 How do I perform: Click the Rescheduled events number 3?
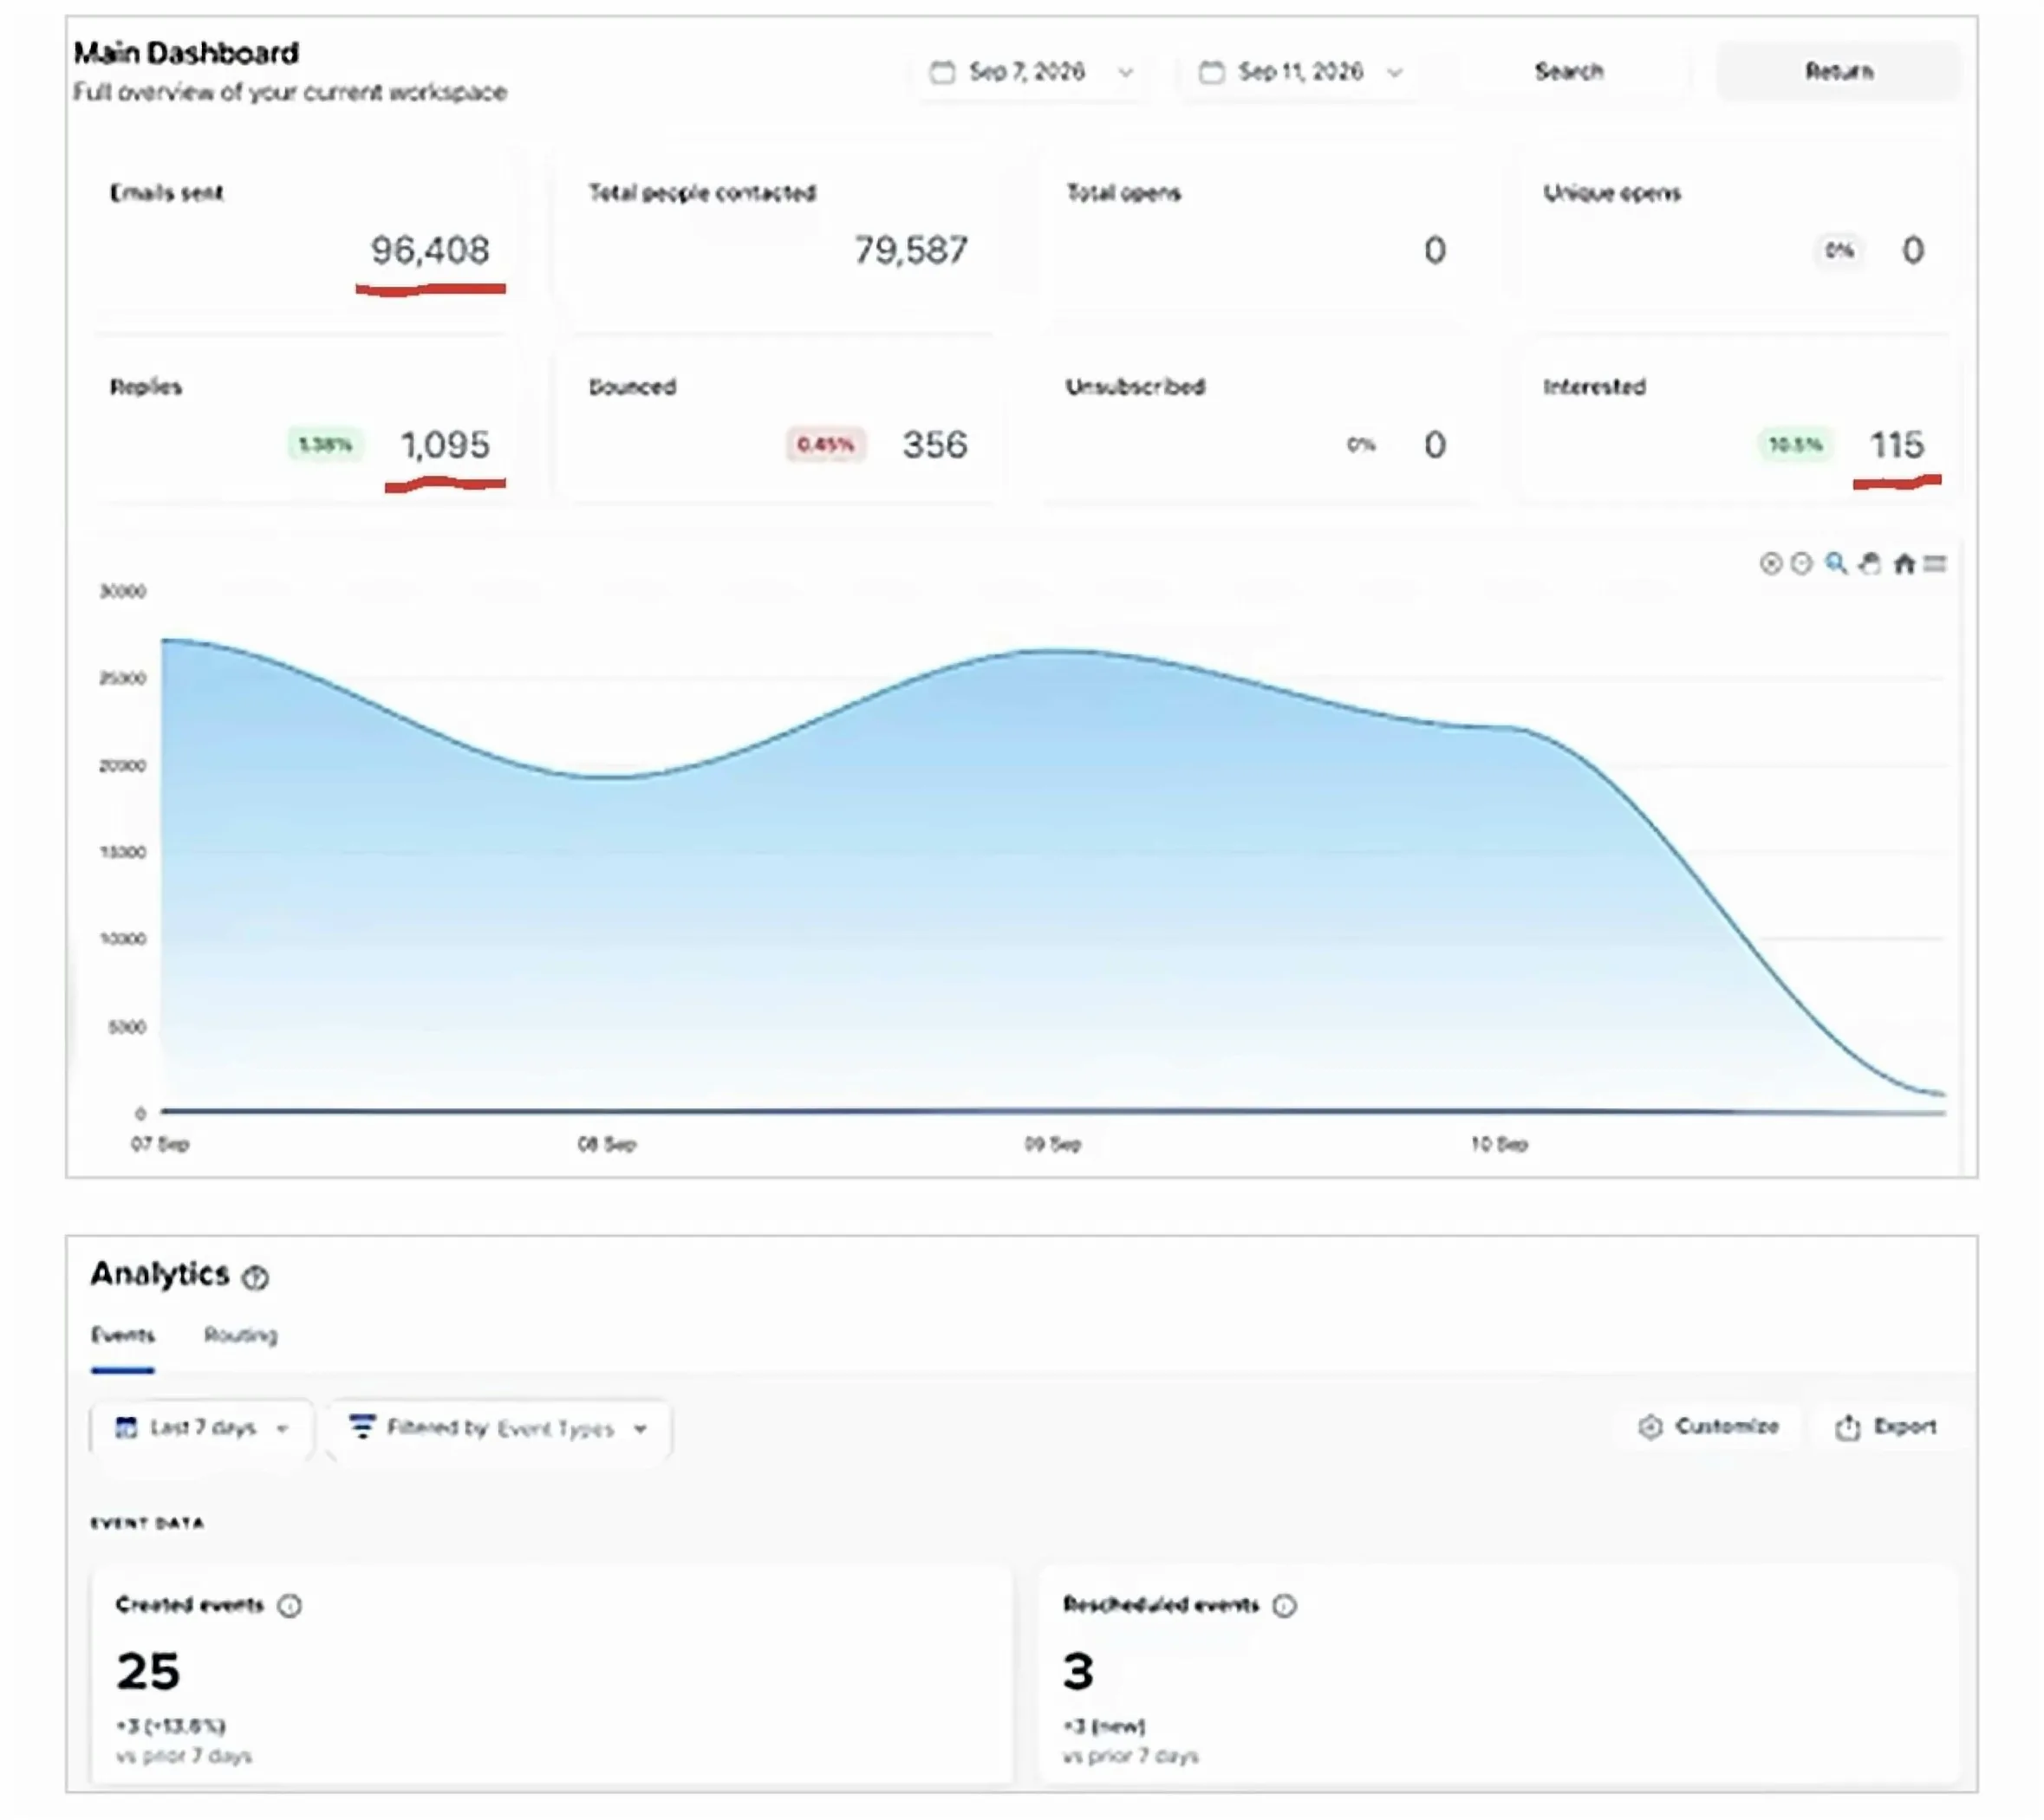coord(1078,1672)
